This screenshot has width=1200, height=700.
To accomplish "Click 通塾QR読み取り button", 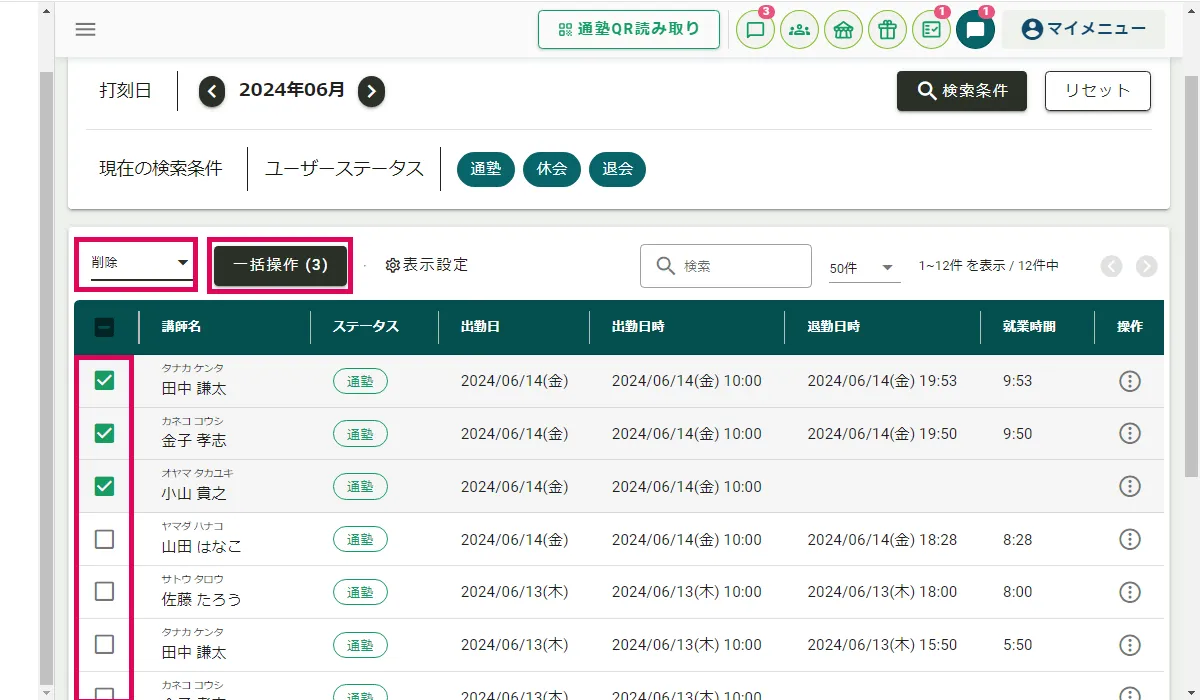I will pos(629,29).
